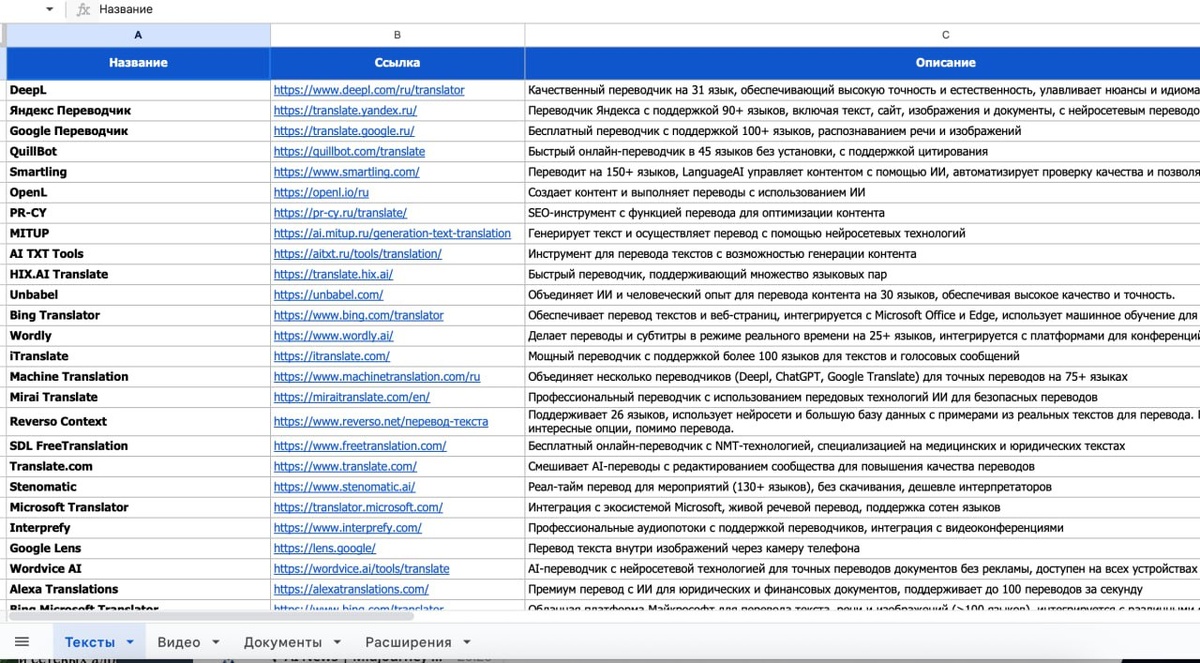Open the reverso.net перевод-текста link
The image size is (1200, 663).
point(381,421)
